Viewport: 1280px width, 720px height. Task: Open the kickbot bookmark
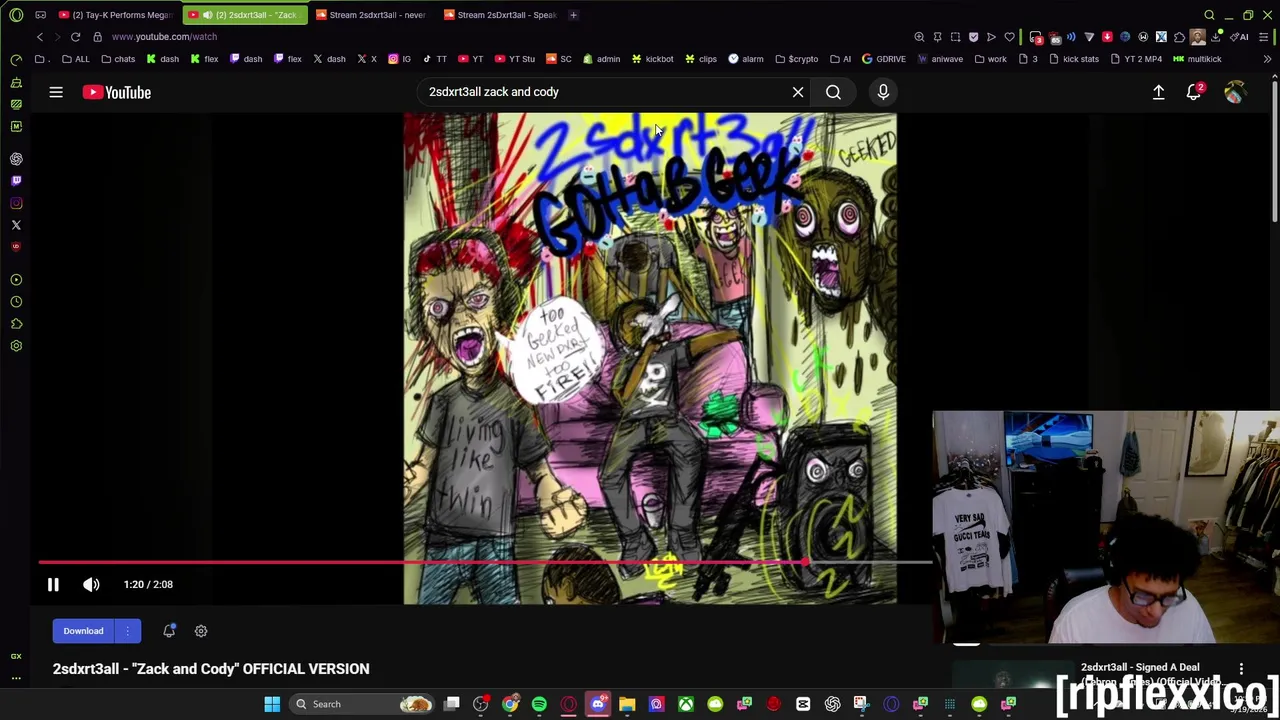[652, 59]
